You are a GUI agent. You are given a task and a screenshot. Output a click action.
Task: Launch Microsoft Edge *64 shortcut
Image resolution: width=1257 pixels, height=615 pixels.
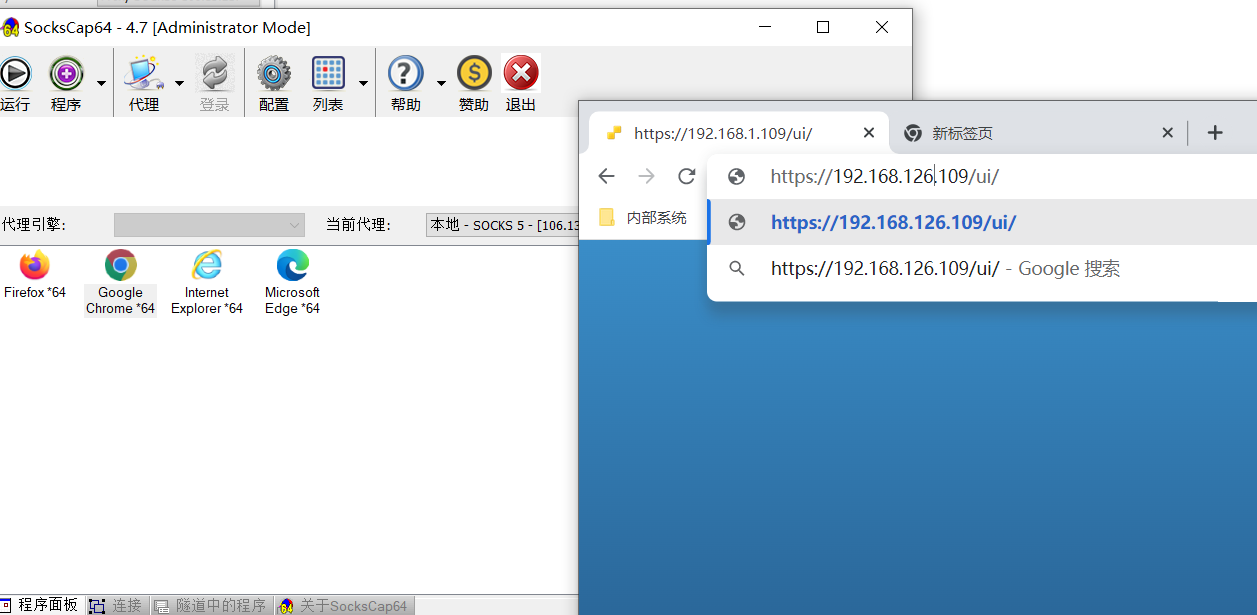click(x=292, y=266)
